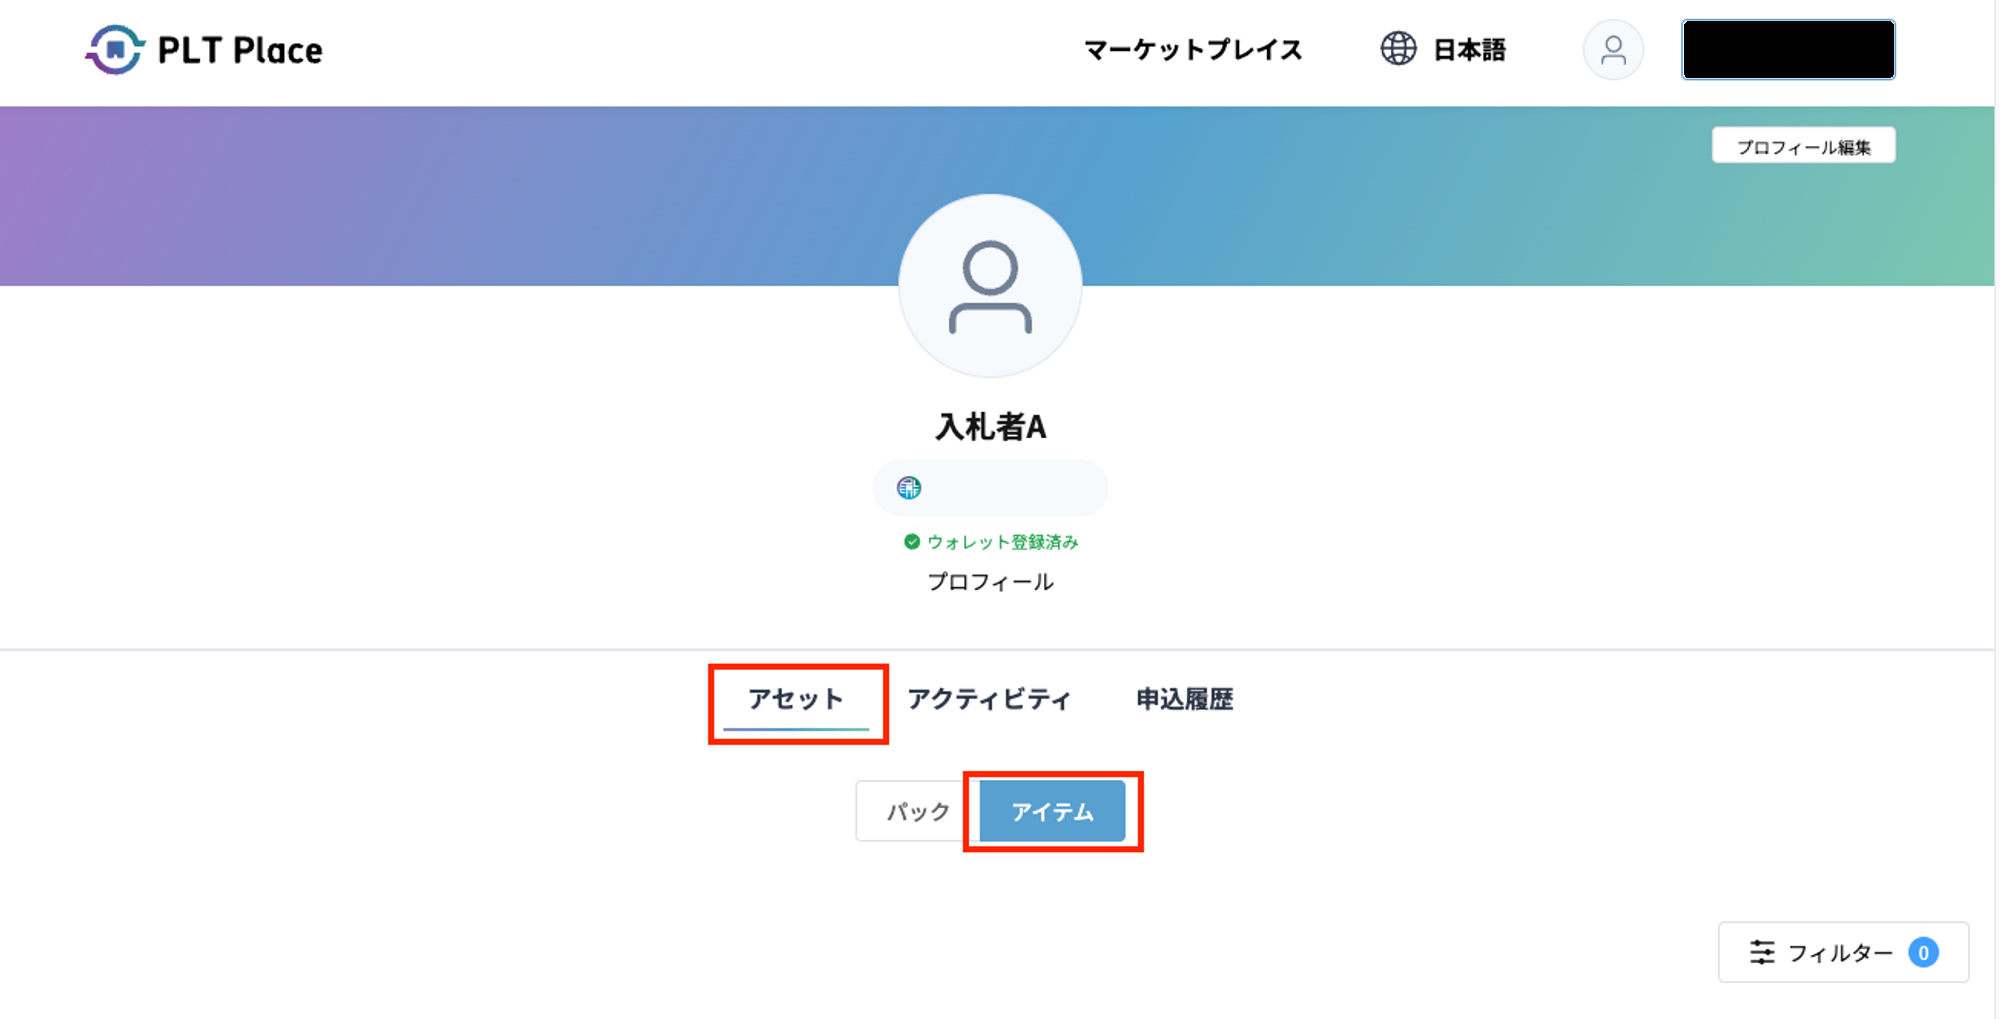Toggle asset view to アイテム

coord(1052,811)
